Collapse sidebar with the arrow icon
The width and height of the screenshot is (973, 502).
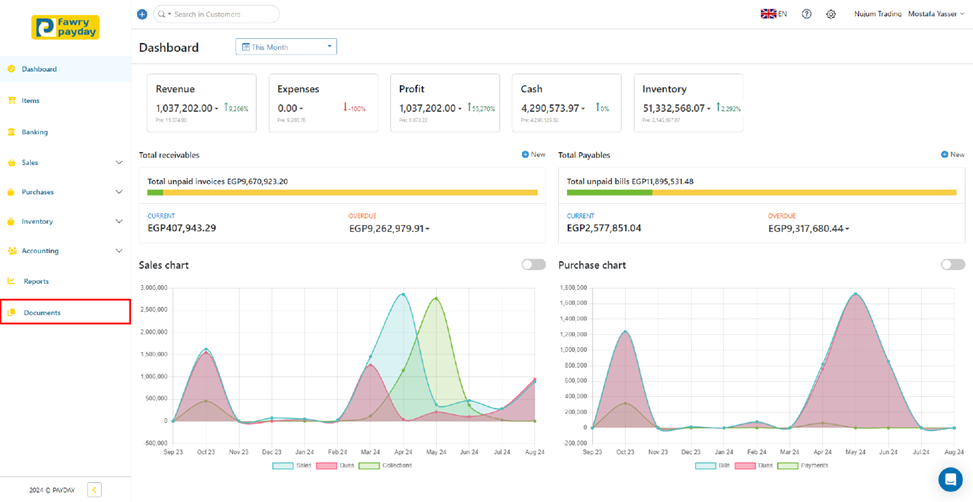coord(94,489)
